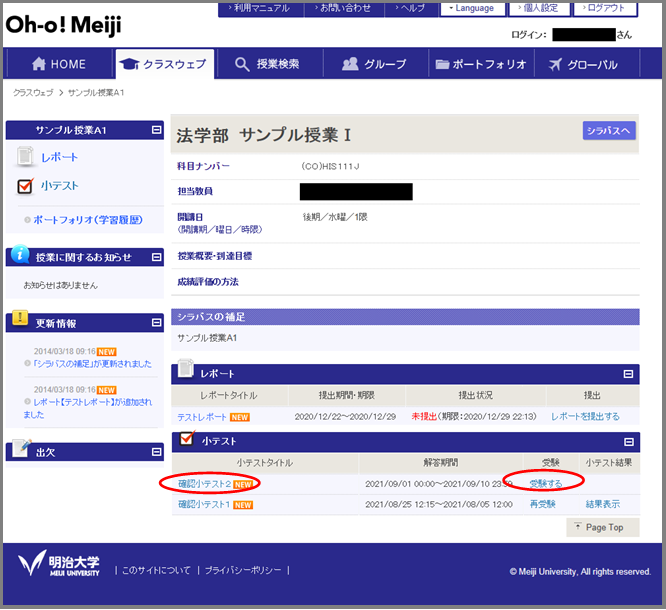Select the クラスウェブ tab
Screen dimensions: 666x610
coord(164,64)
